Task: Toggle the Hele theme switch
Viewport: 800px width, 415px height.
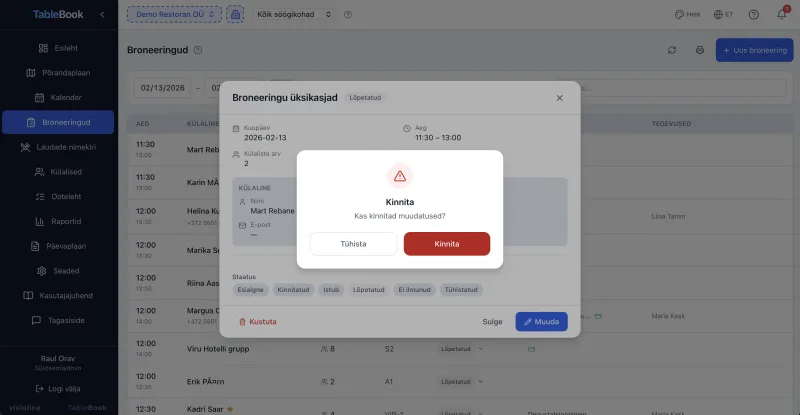Action: 687,15
